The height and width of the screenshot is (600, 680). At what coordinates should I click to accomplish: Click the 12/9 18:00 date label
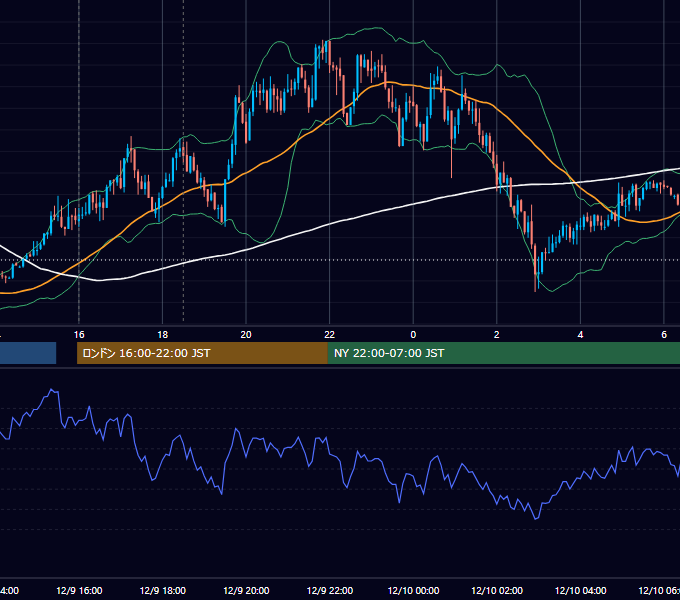tap(163, 590)
